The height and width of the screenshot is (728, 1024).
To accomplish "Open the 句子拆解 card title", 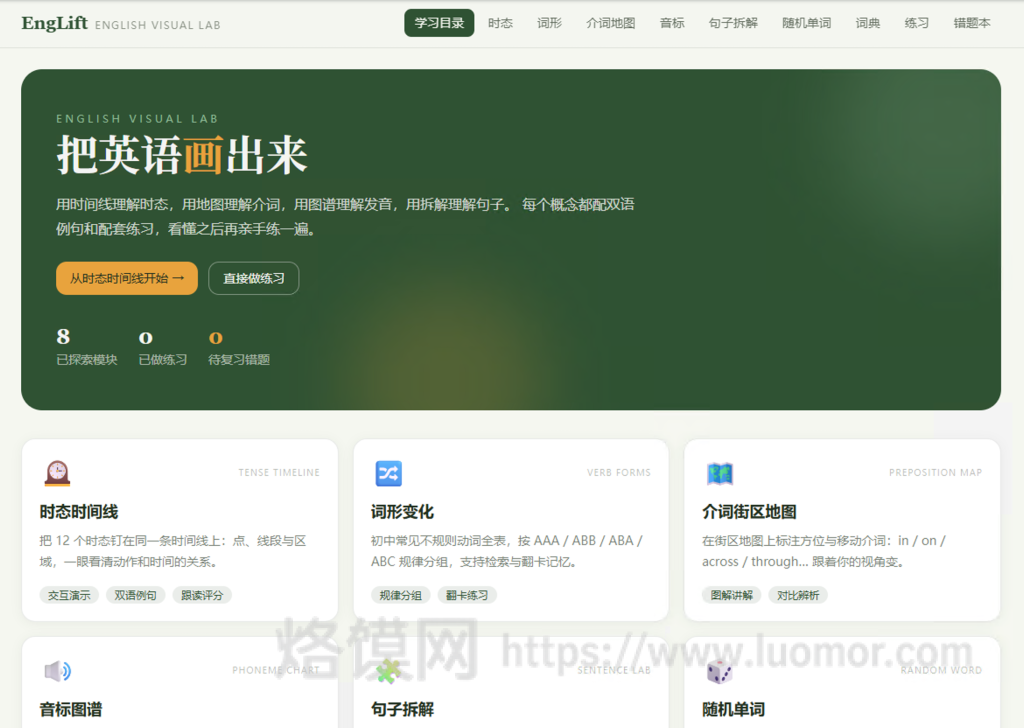I will point(402,710).
